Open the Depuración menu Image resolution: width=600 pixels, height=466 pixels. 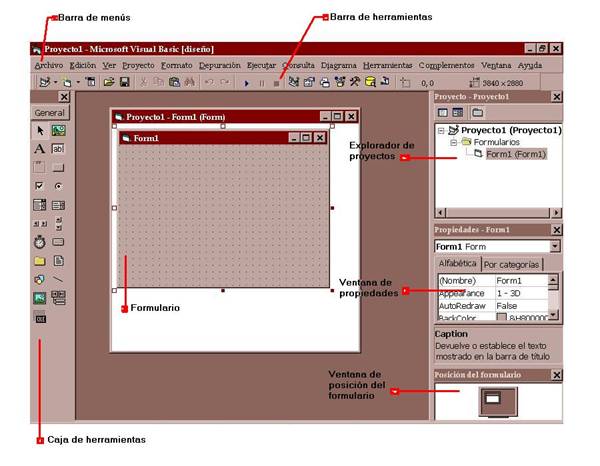pos(220,65)
